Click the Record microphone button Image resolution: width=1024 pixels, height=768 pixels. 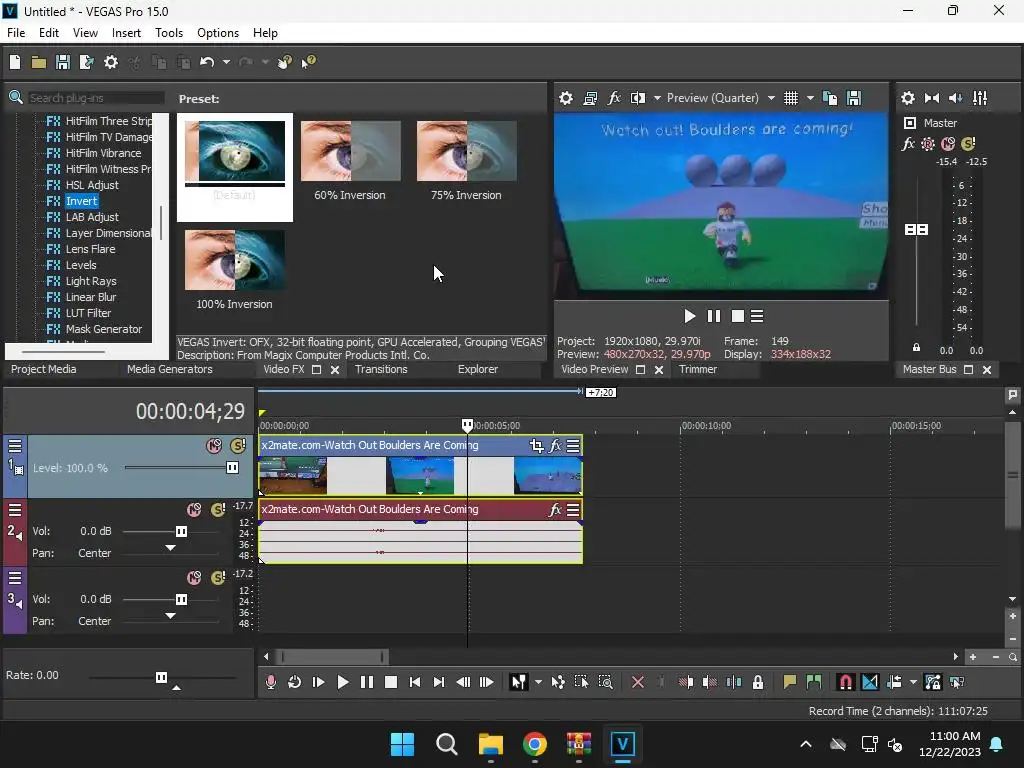coord(270,682)
